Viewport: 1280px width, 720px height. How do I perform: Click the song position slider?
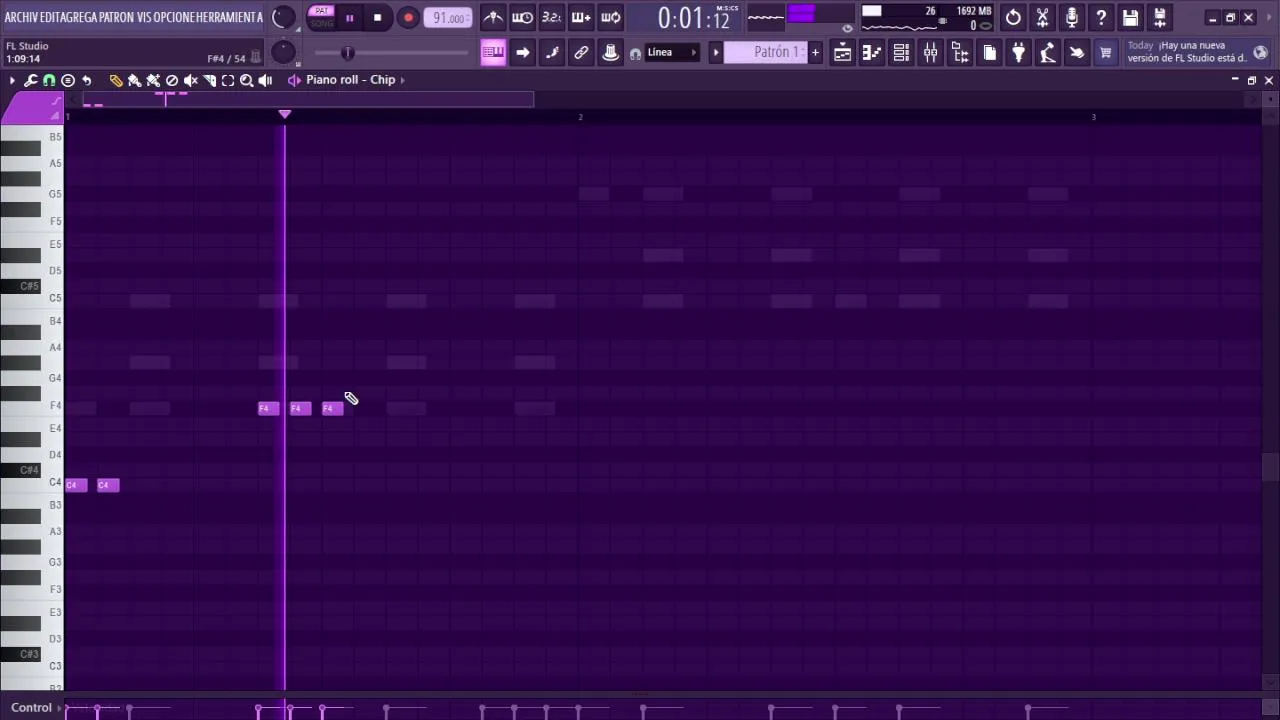[x=391, y=53]
